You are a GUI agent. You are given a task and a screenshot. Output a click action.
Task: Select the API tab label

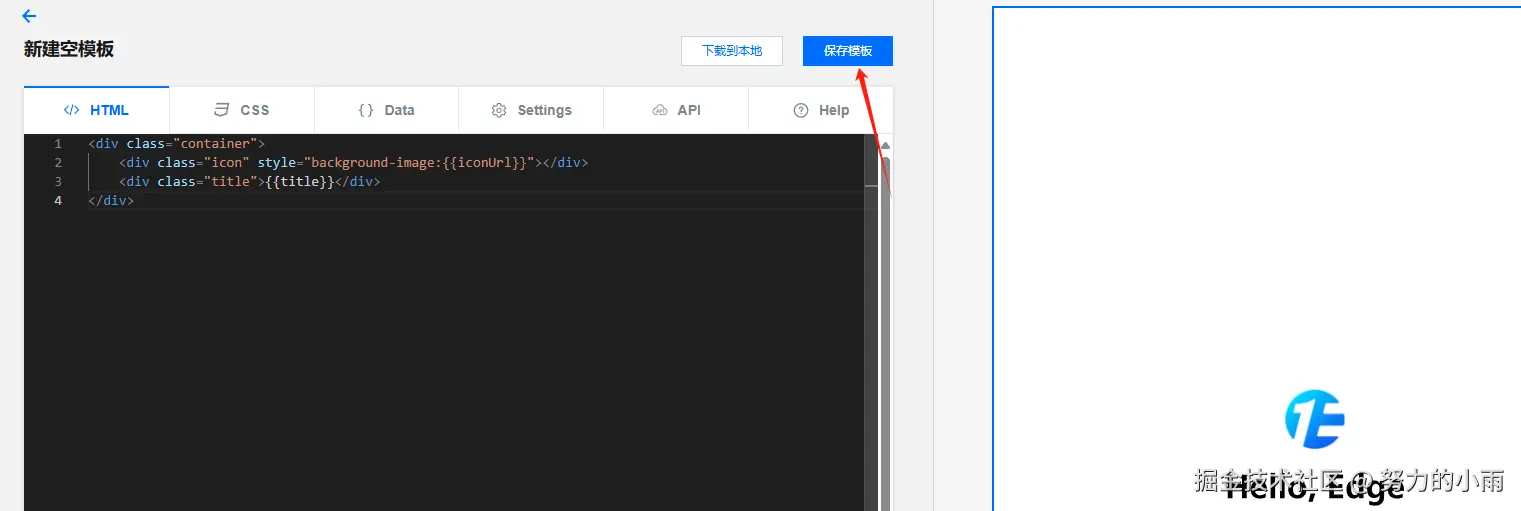(689, 110)
